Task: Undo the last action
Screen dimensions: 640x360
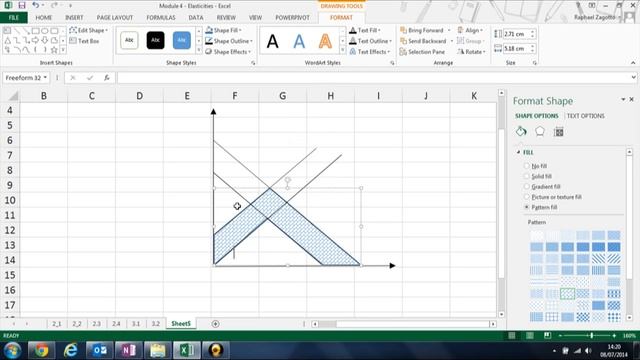Action: point(36,5)
